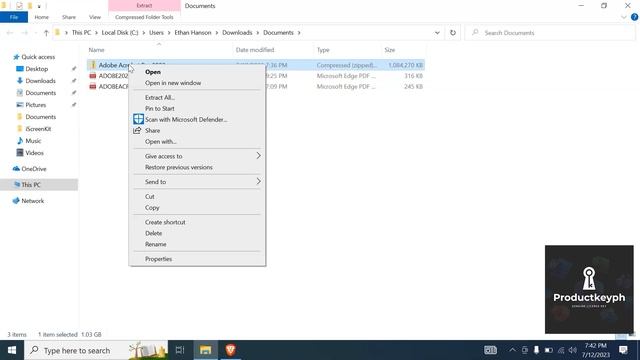This screenshot has width=640, height=360.
Task: Switch to the Home ribbon tab
Action: pyautogui.click(x=41, y=17)
